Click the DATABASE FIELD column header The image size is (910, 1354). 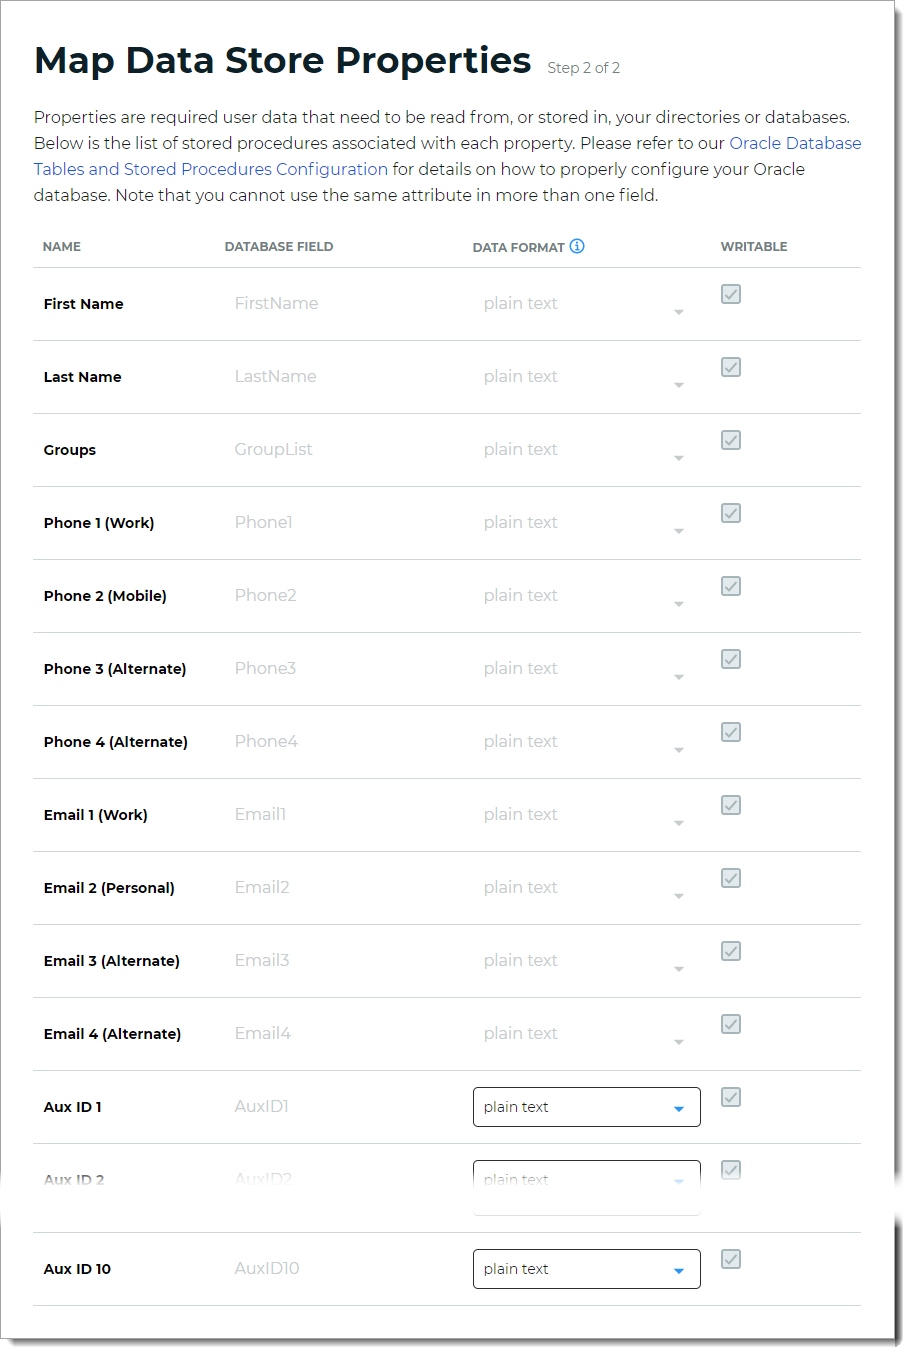[279, 246]
